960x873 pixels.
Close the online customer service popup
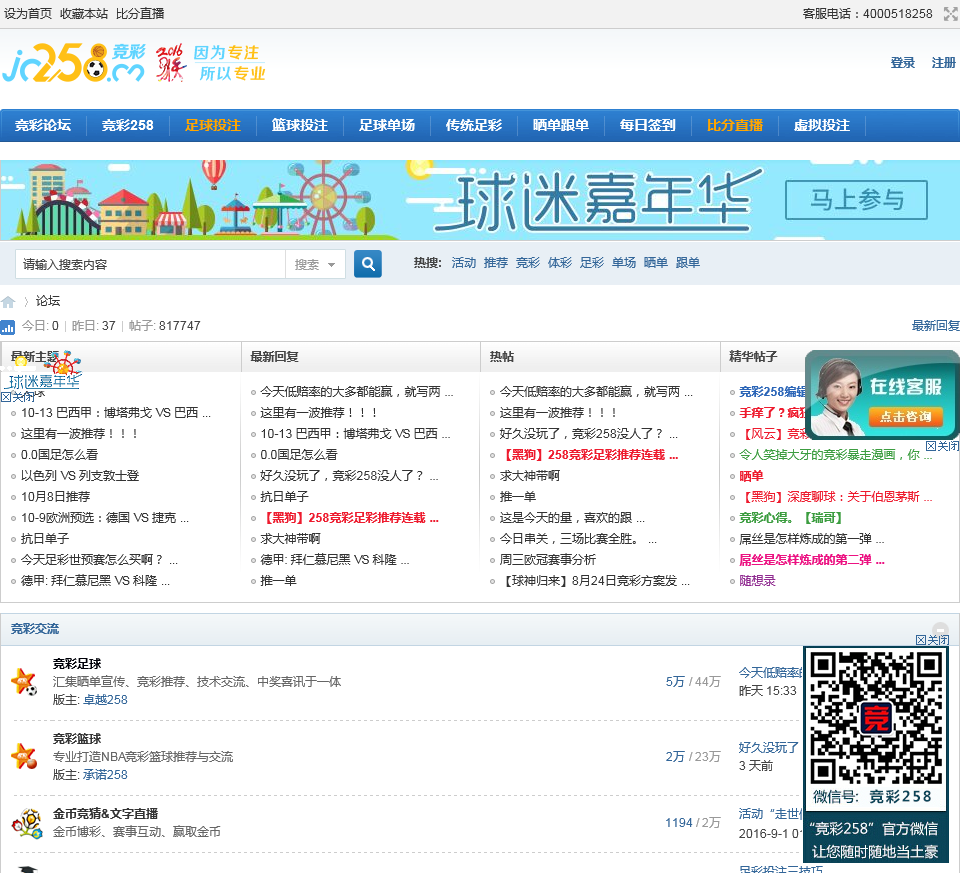click(x=943, y=446)
